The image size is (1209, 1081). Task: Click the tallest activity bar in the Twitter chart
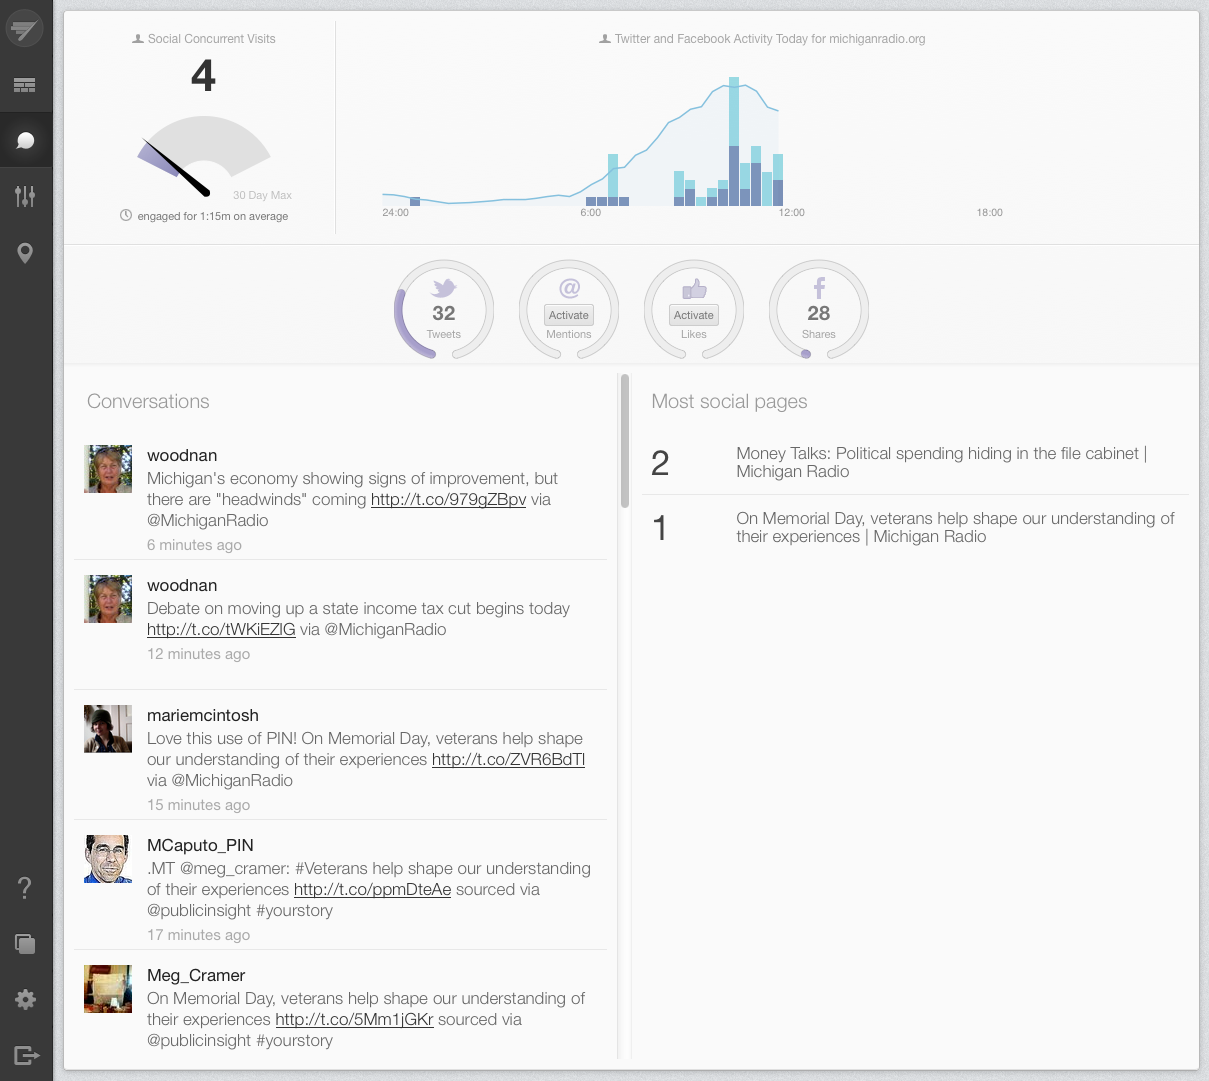click(735, 130)
